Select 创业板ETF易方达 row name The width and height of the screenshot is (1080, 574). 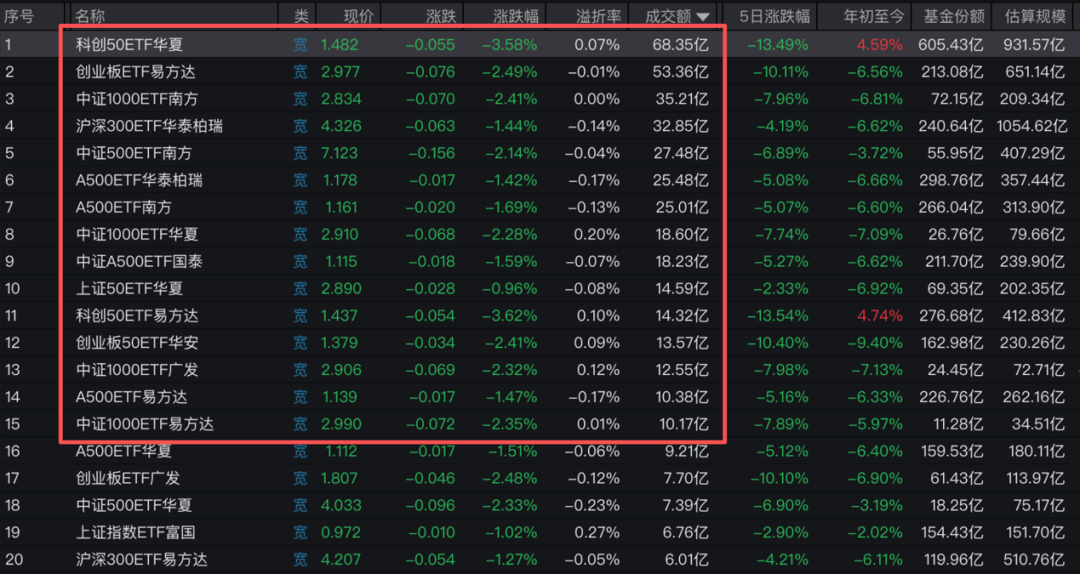136,72
